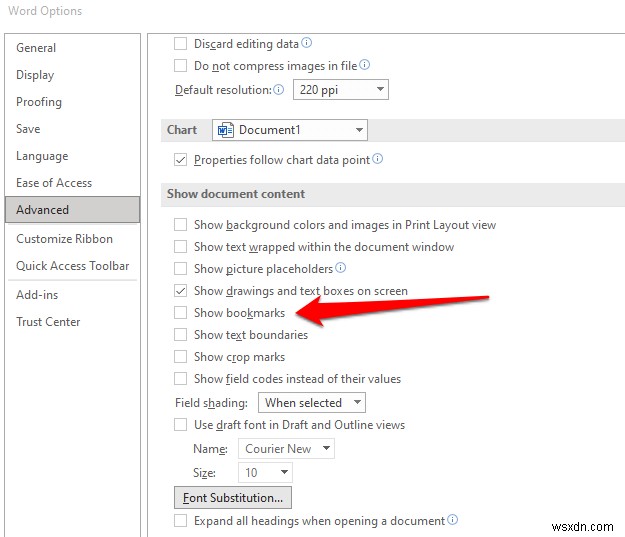Screen dimensions: 625x537
Task: Click the Chart section label
Action: point(182,130)
